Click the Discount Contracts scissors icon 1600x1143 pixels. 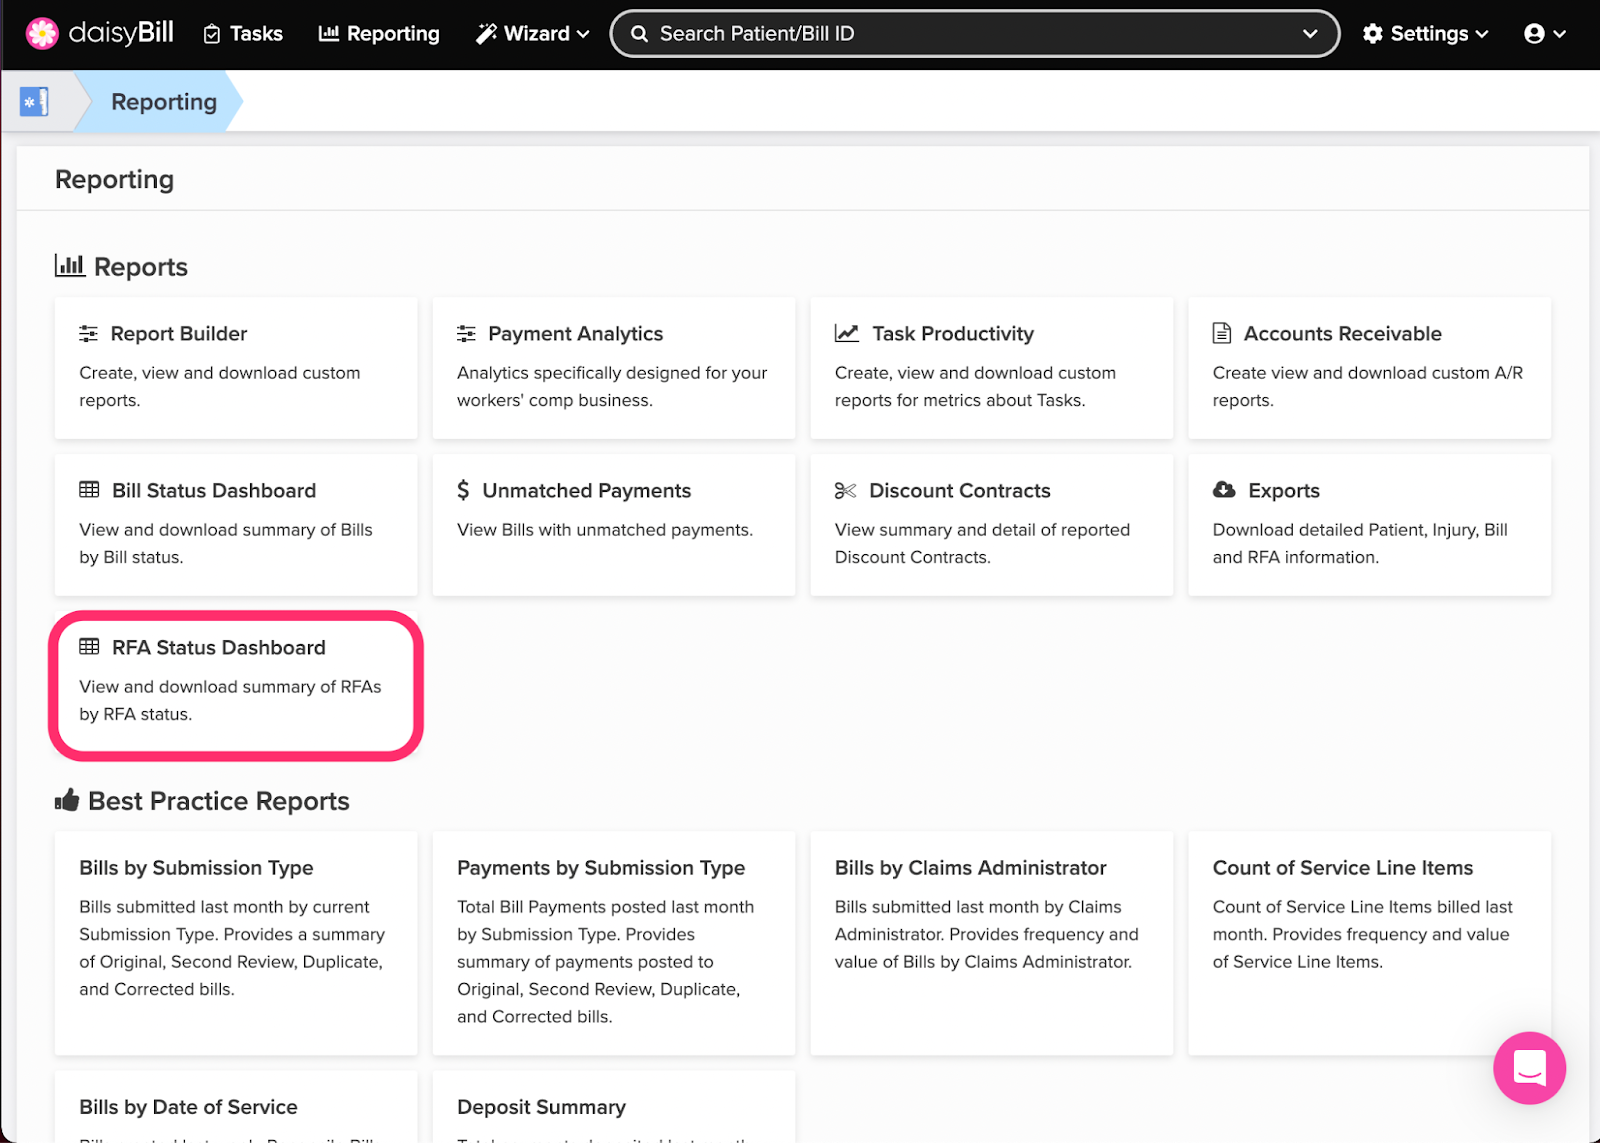point(846,491)
